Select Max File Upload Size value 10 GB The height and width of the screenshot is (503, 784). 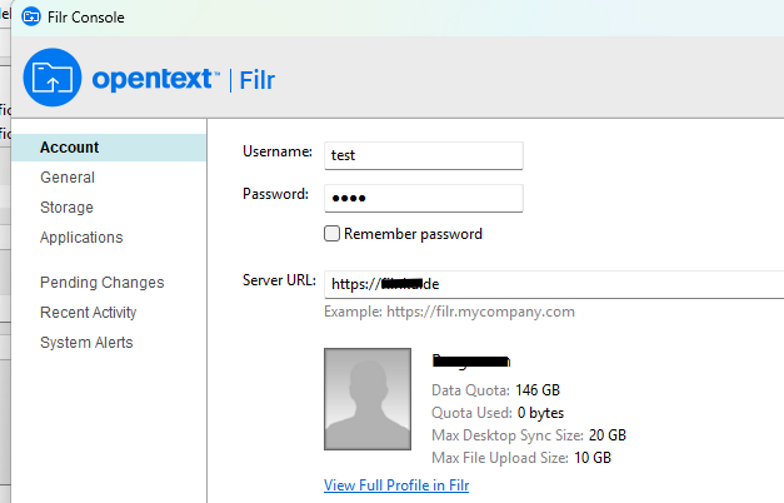point(592,458)
